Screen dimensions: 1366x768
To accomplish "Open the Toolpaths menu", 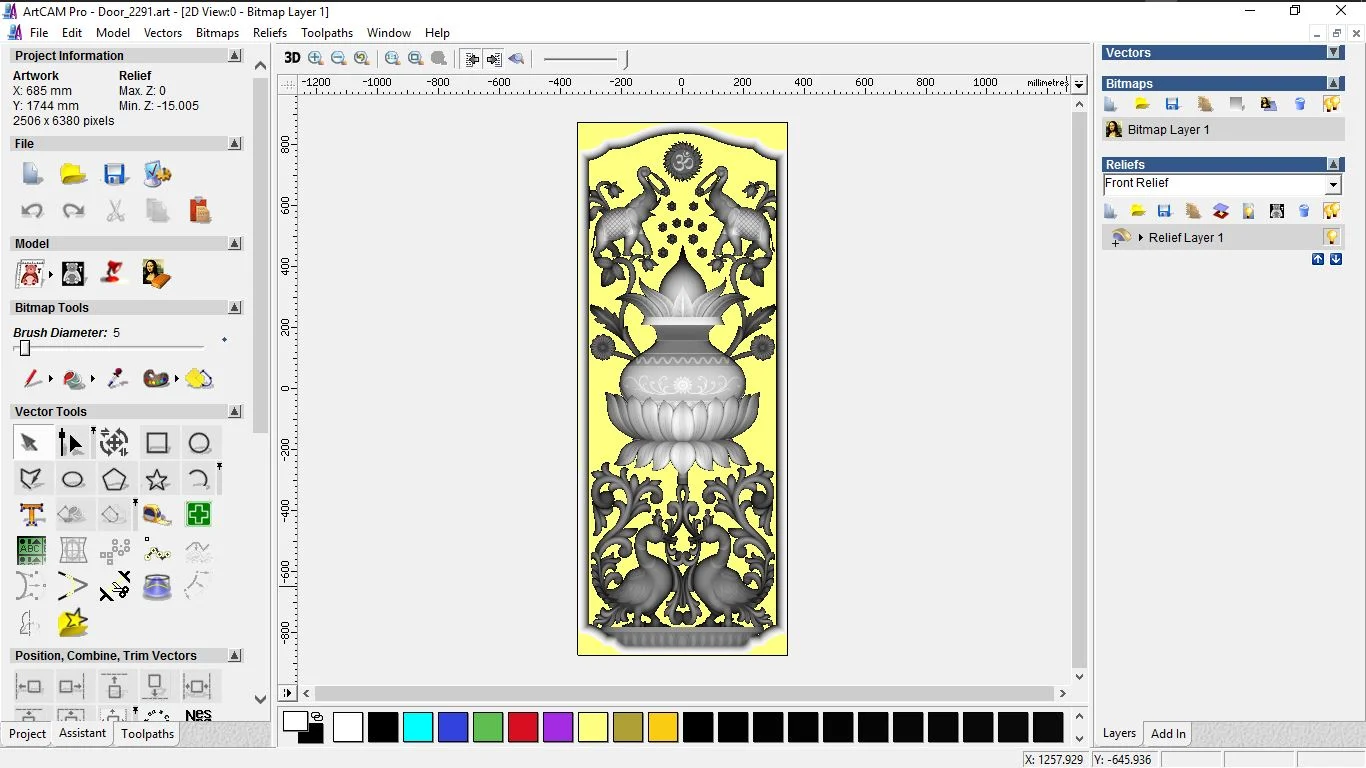I will click(x=327, y=33).
